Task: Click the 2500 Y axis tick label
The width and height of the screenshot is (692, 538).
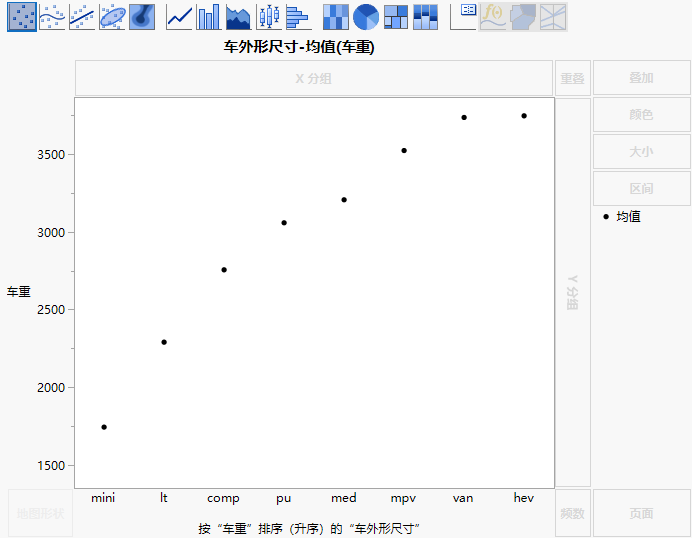Action: coord(51,310)
